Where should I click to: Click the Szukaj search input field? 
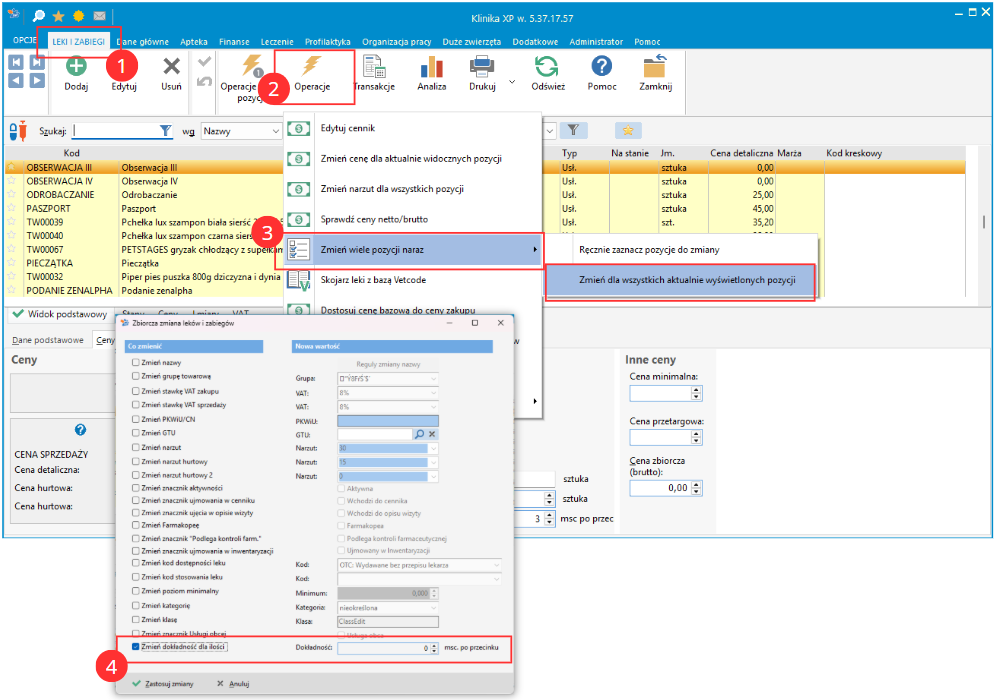click(115, 131)
